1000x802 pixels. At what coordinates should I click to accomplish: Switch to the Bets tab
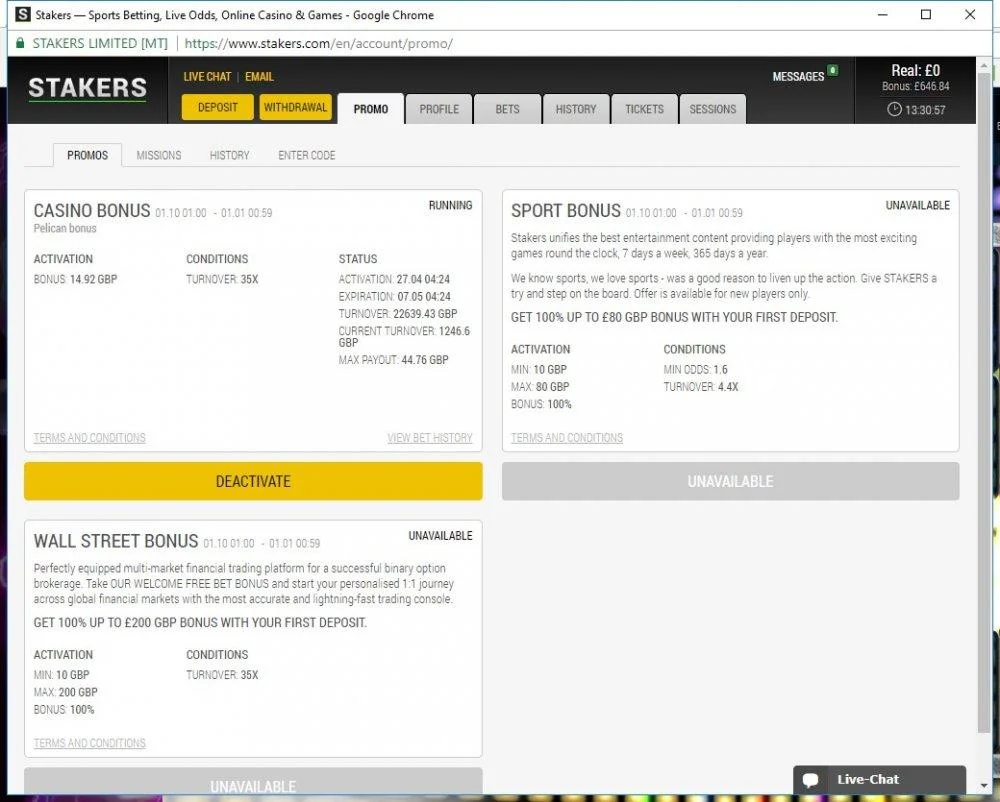coord(508,109)
